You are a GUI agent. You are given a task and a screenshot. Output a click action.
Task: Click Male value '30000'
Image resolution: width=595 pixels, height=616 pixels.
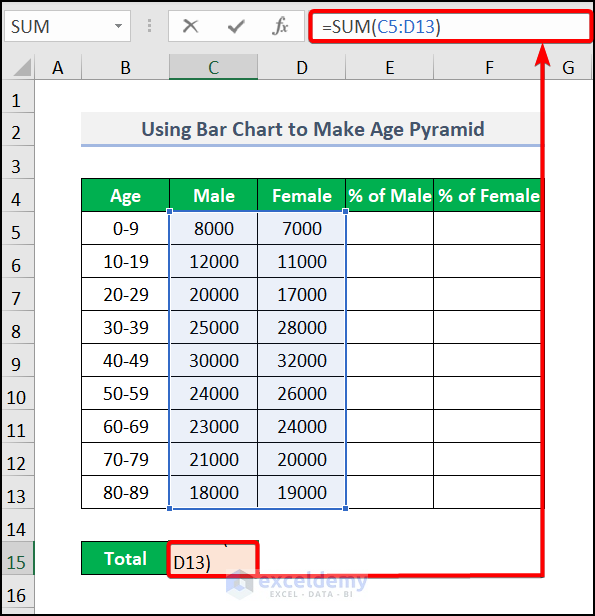tap(214, 360)
